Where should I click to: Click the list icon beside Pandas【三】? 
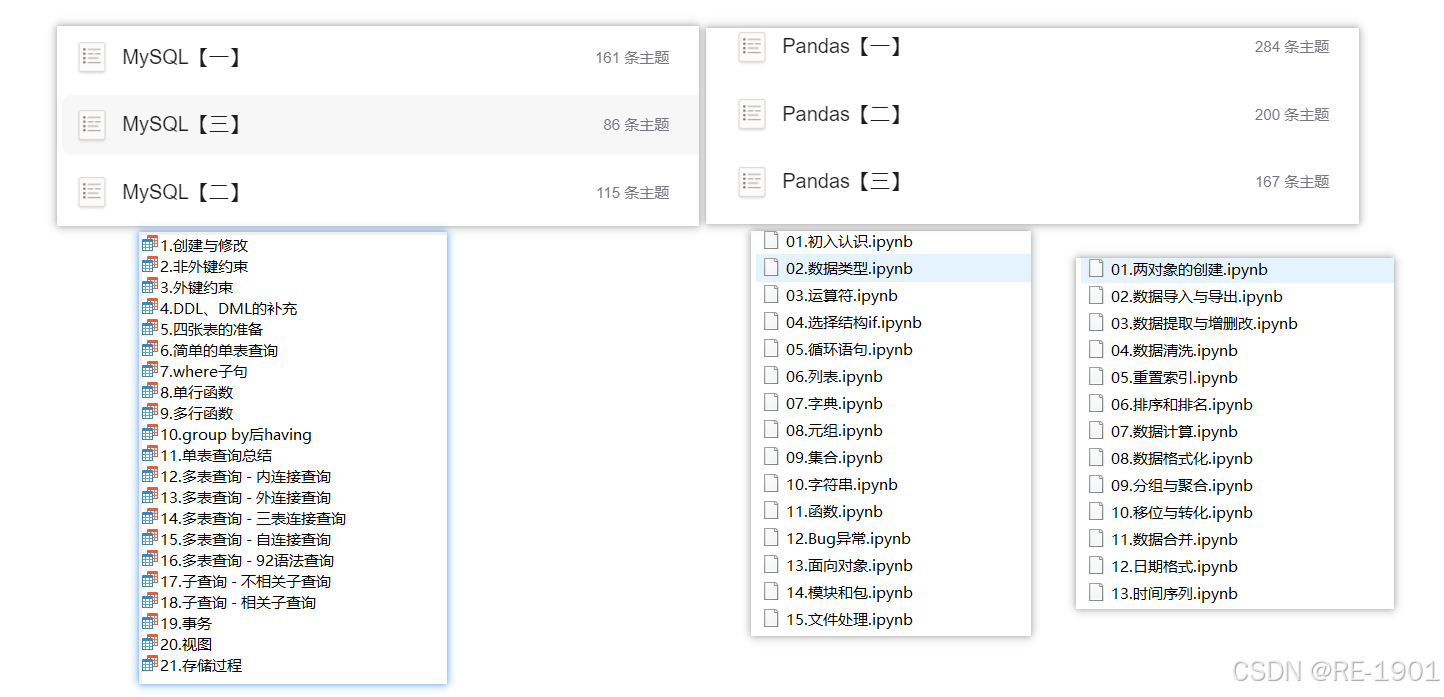click(x=752, y=181)
